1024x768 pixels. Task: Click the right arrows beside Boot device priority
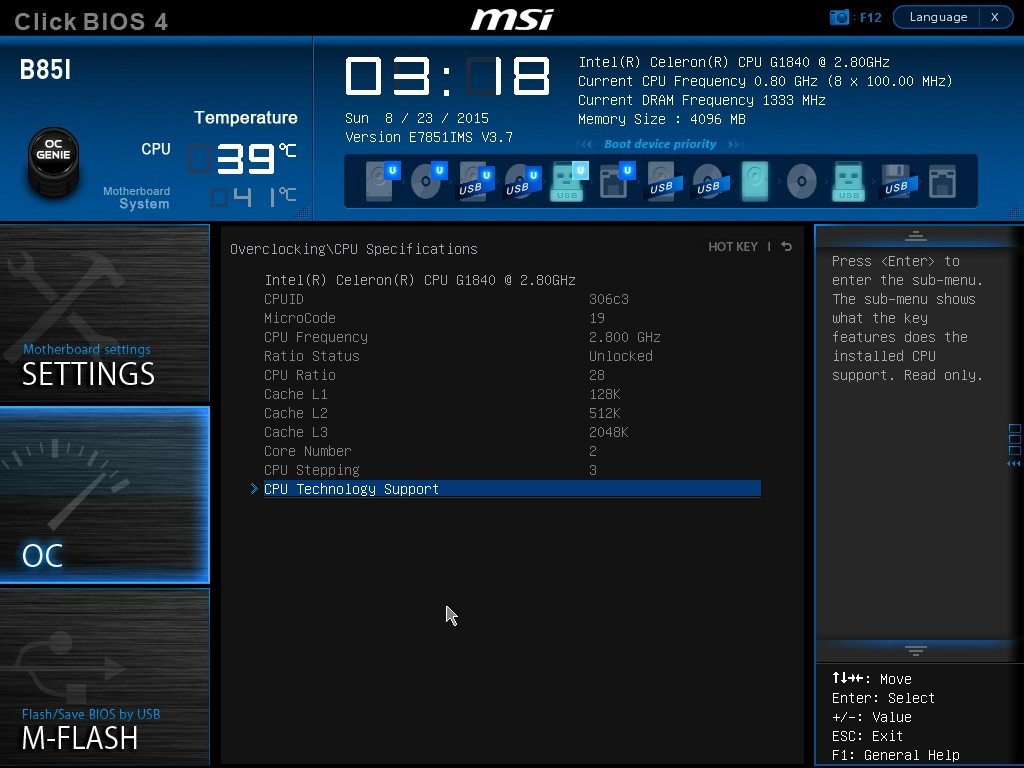(736, 144)
